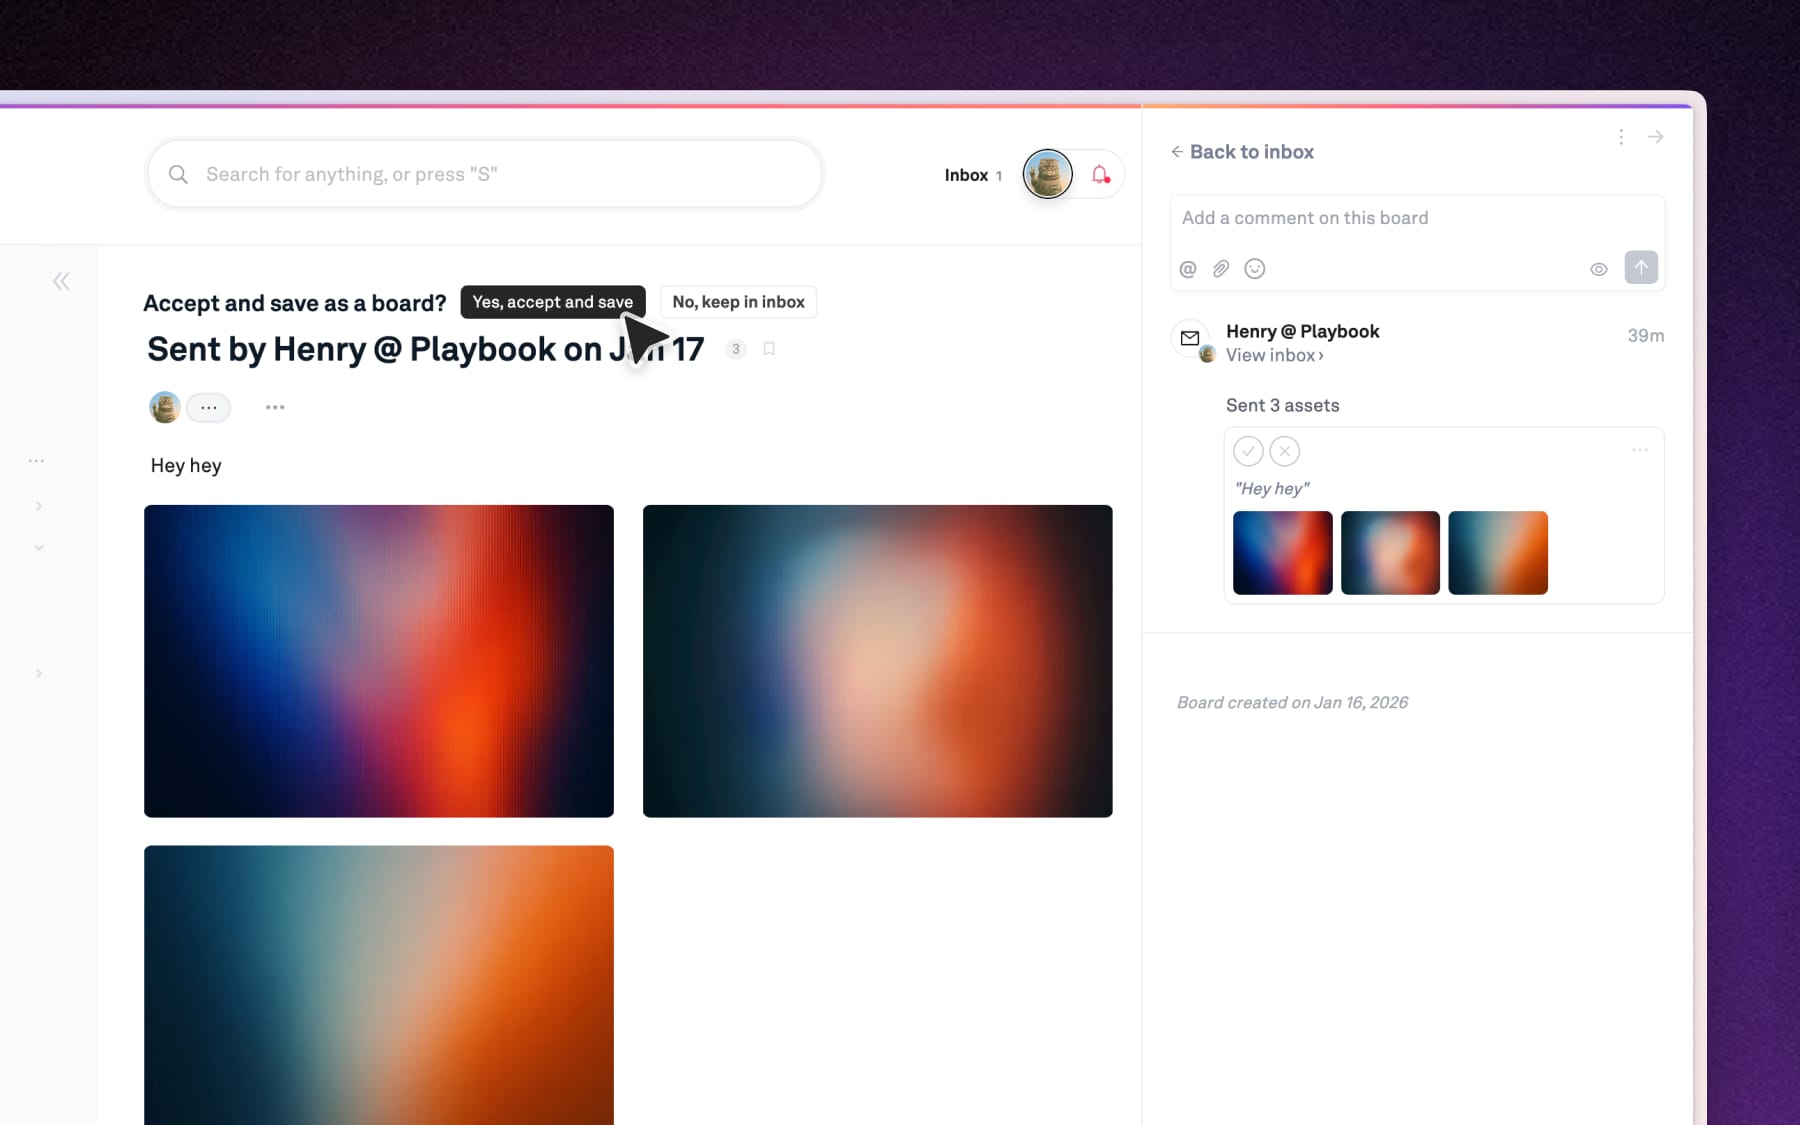The width and height of the screenshot is (1800, 1125).
Task: Click the search for anything field
Action: 485,174
